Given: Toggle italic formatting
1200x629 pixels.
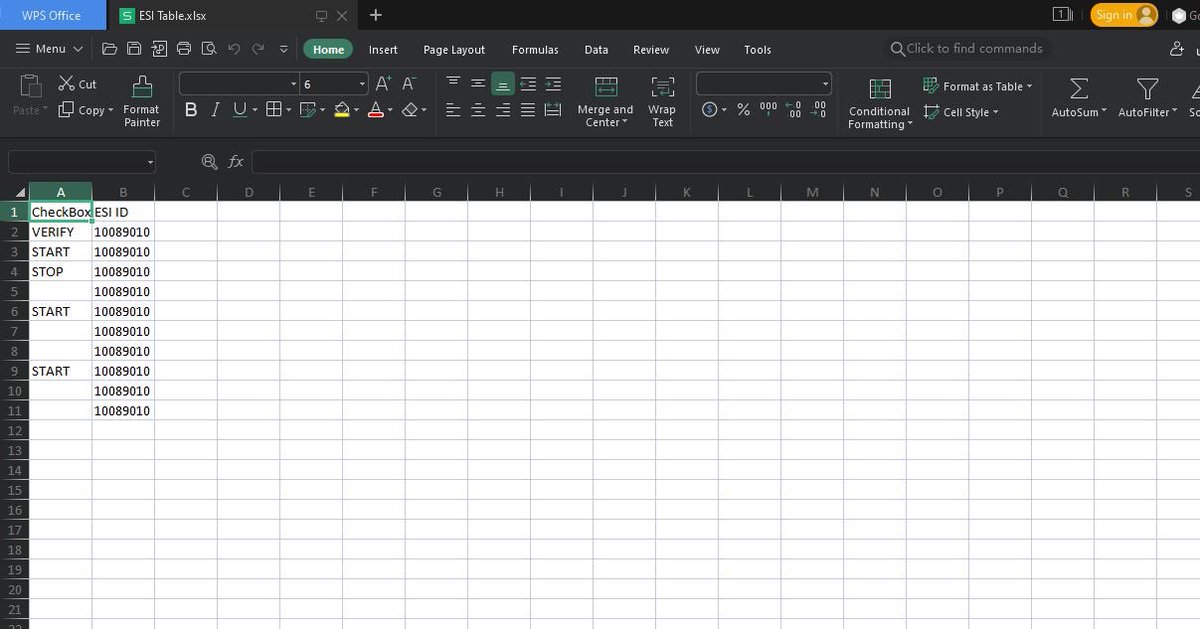Looking at the screenshot, I should (215, 110).
